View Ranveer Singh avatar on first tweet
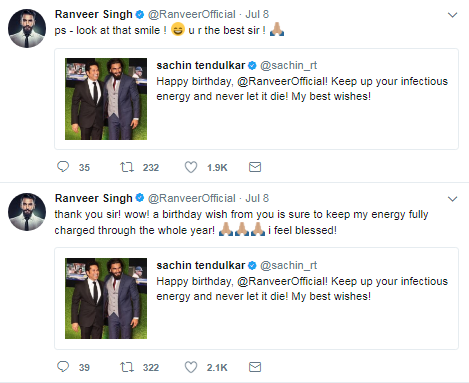The image size is (469, 383). coord(27,28)
